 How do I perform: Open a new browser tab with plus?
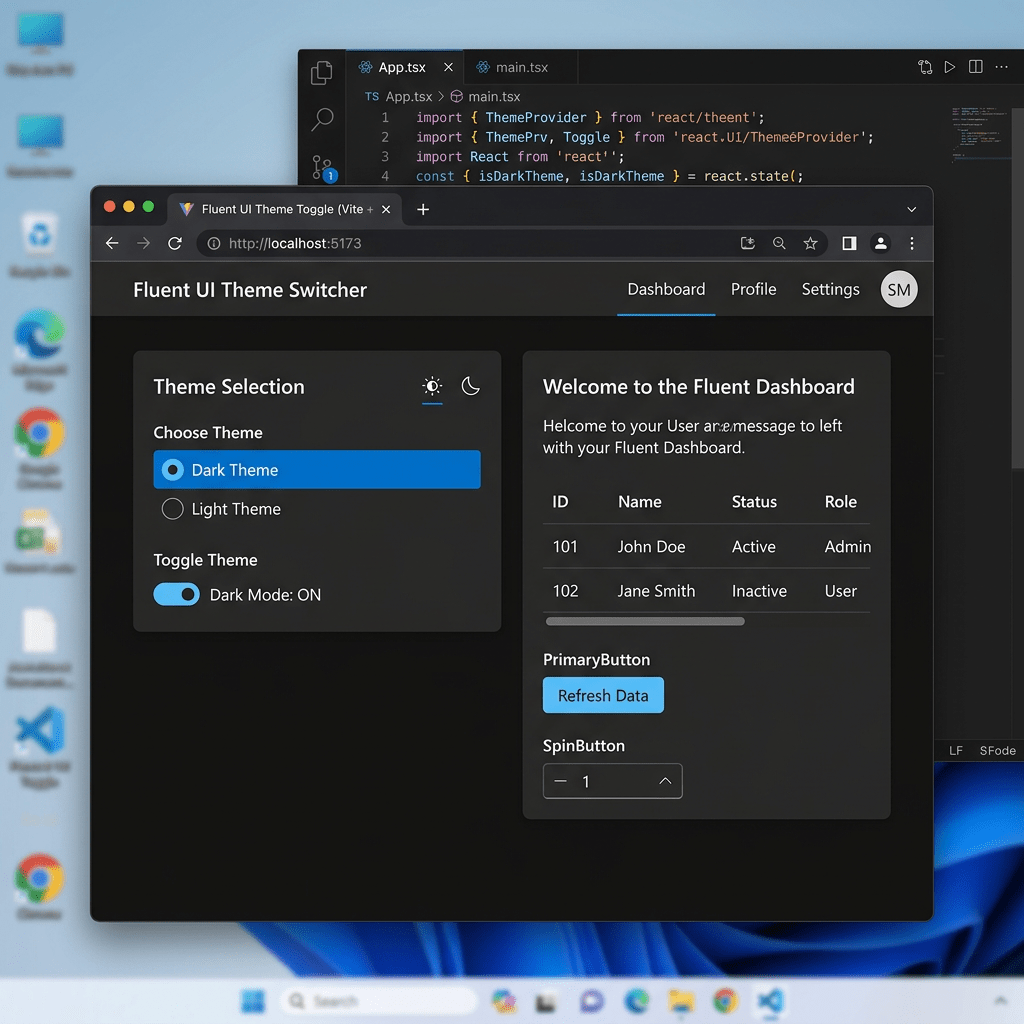point(423,209)
